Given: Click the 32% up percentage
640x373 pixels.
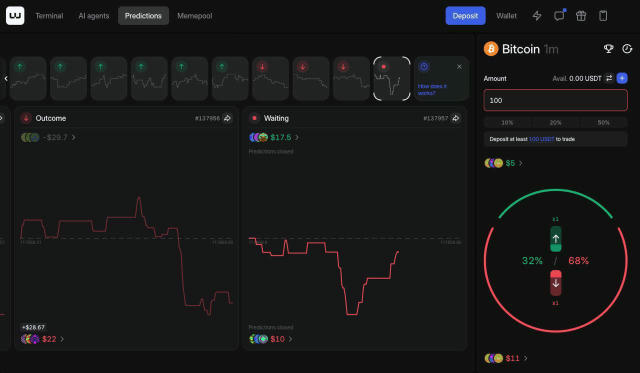Looking at the screenshot, I should 532,261.
